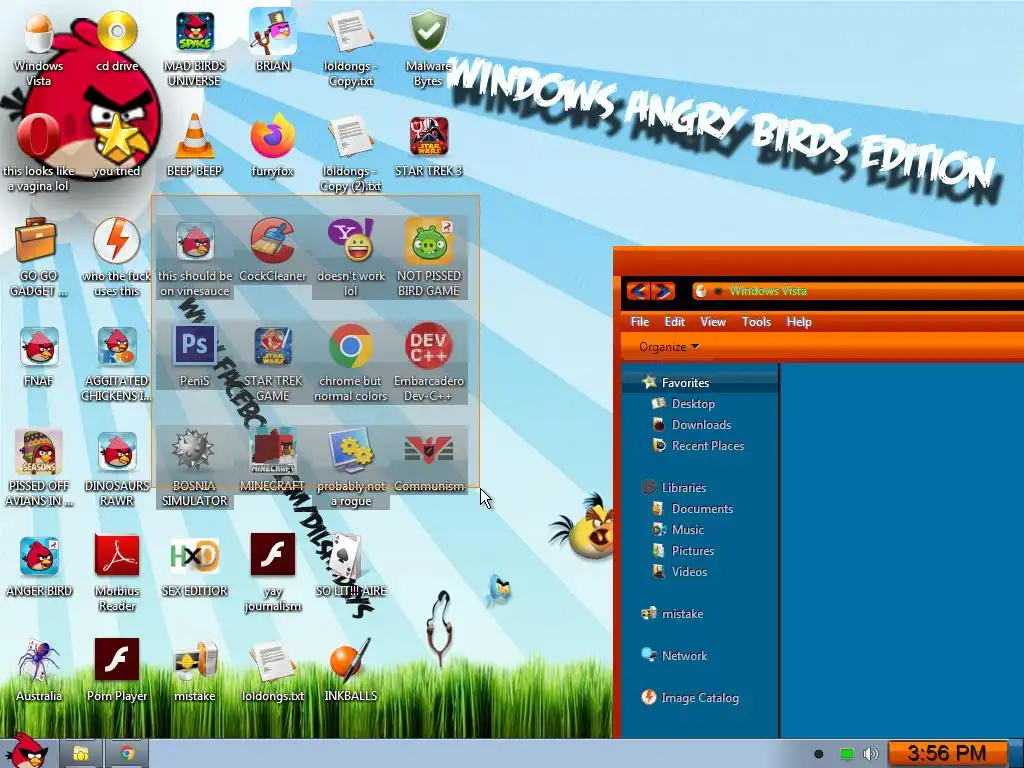
Task: Click the Explorer back arrow button
Action: [x=638, y=291]
